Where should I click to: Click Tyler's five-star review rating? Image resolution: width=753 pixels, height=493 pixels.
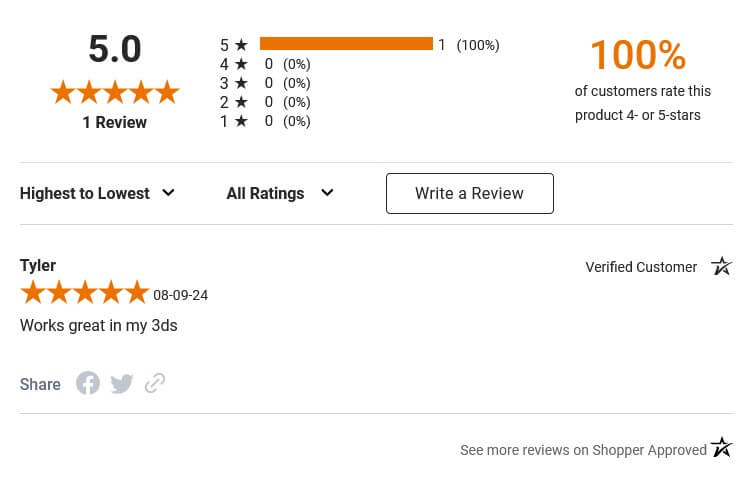[84, 293]
